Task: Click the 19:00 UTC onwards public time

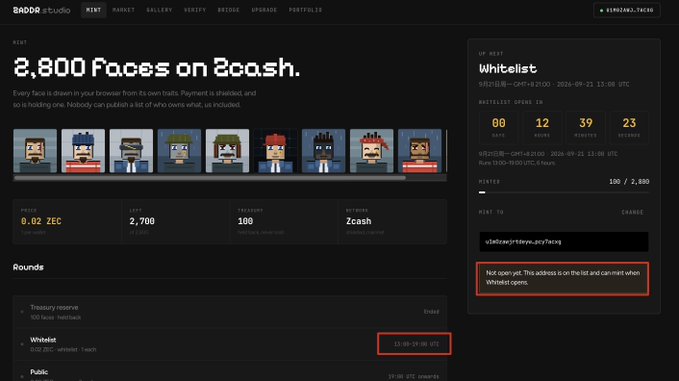Action: click(414, 377)
